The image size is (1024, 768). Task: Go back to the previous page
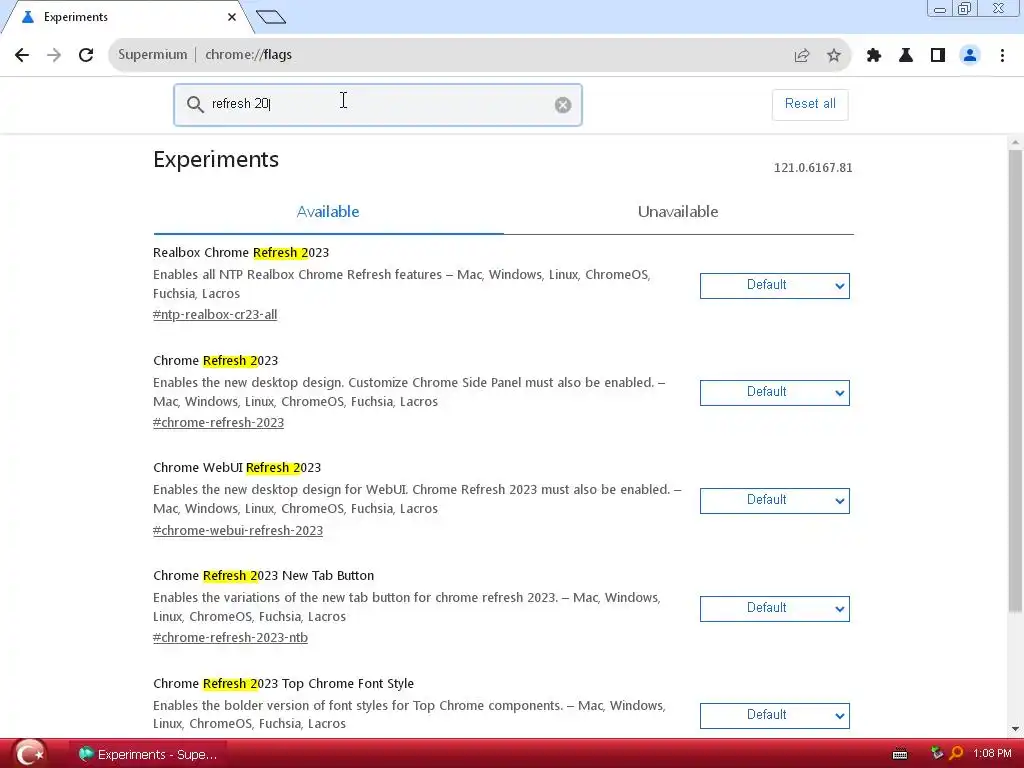22,55
